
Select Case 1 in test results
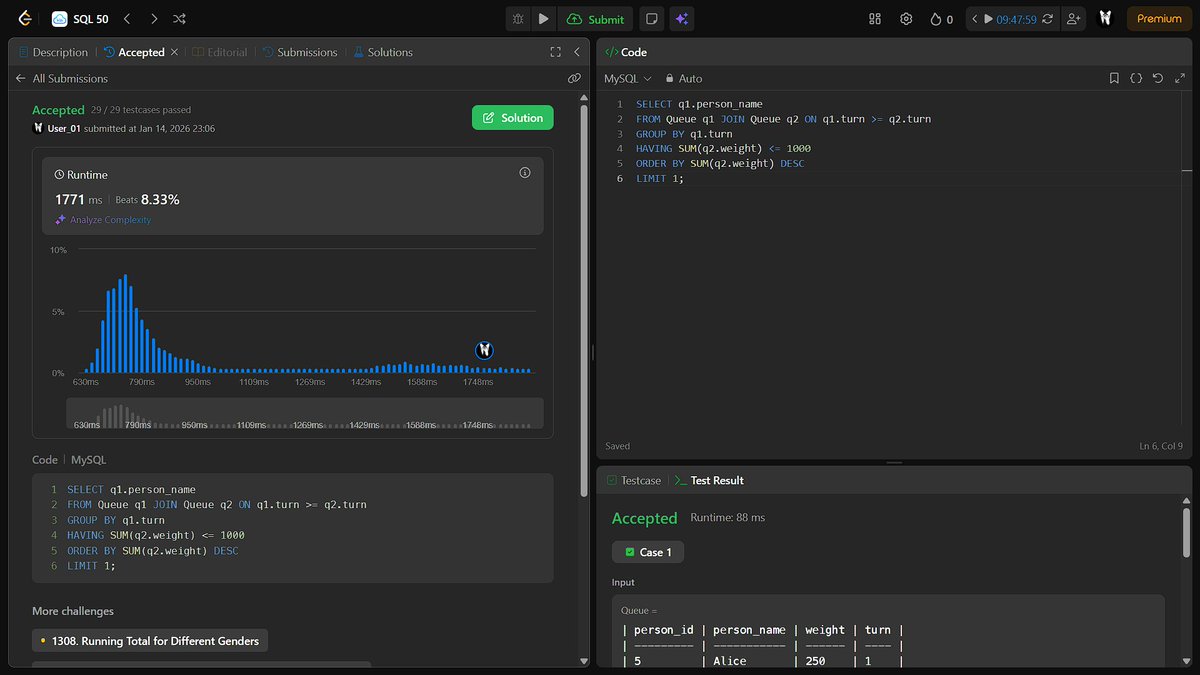click(x=648, y=552)
